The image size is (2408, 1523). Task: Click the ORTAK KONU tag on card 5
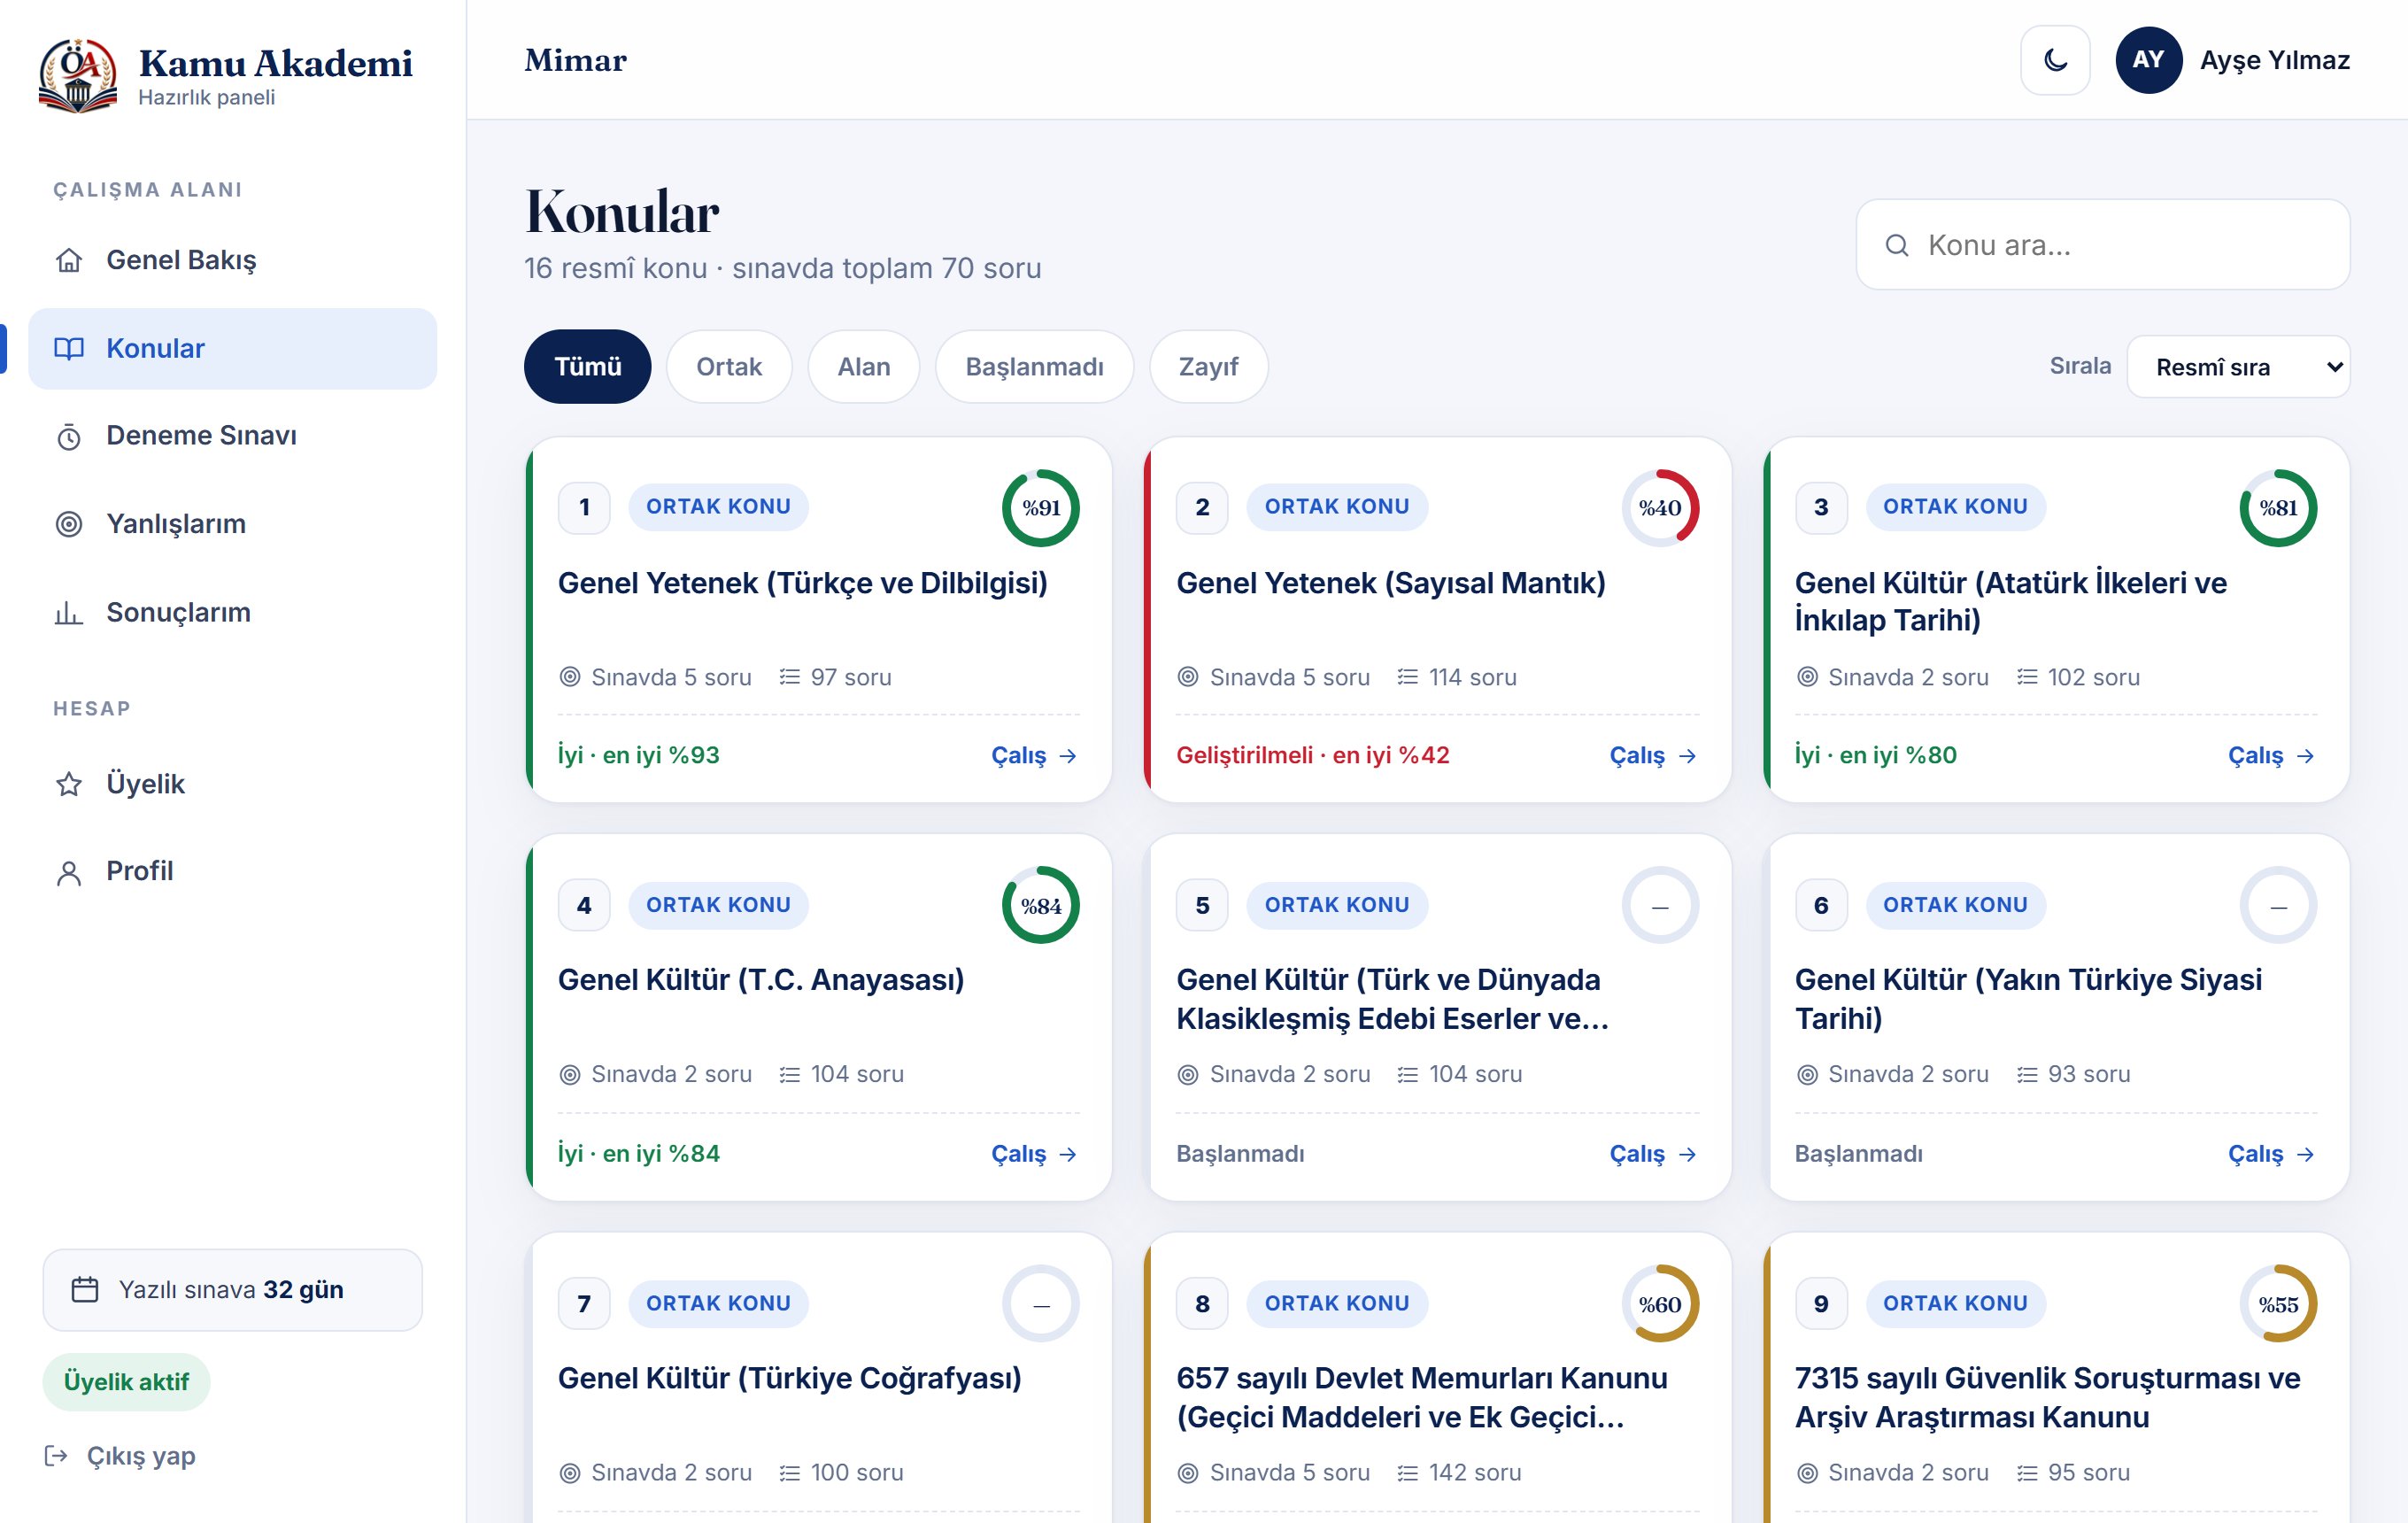click(1337, 905)
